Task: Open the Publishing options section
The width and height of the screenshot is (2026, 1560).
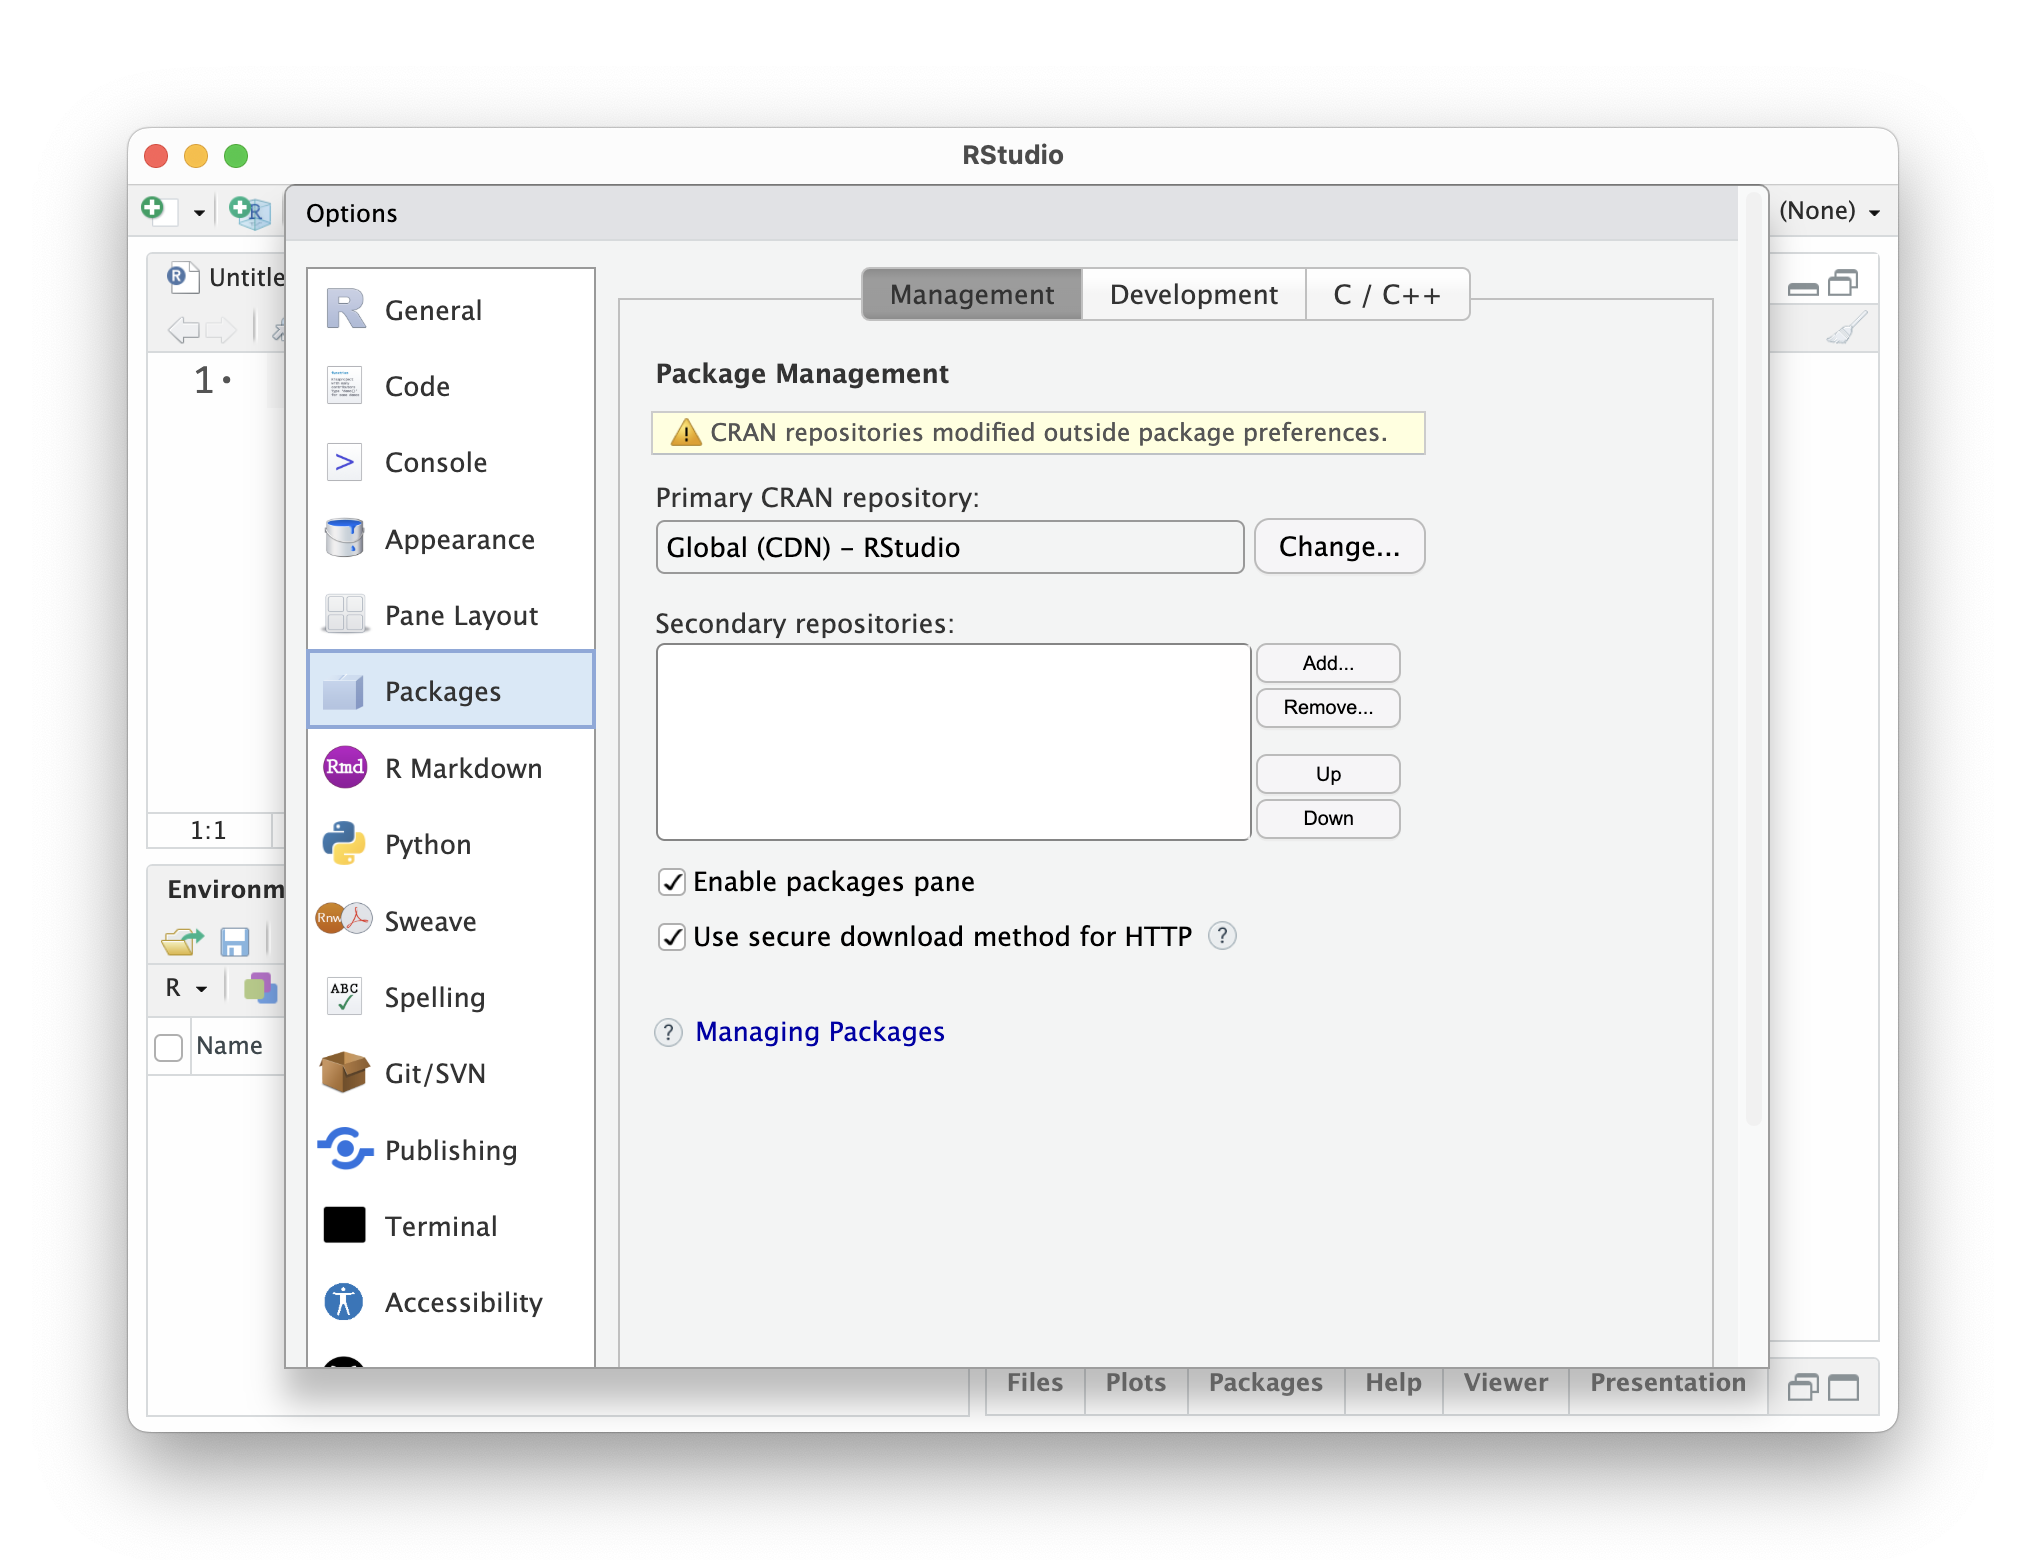Action: coord(450,1150)
